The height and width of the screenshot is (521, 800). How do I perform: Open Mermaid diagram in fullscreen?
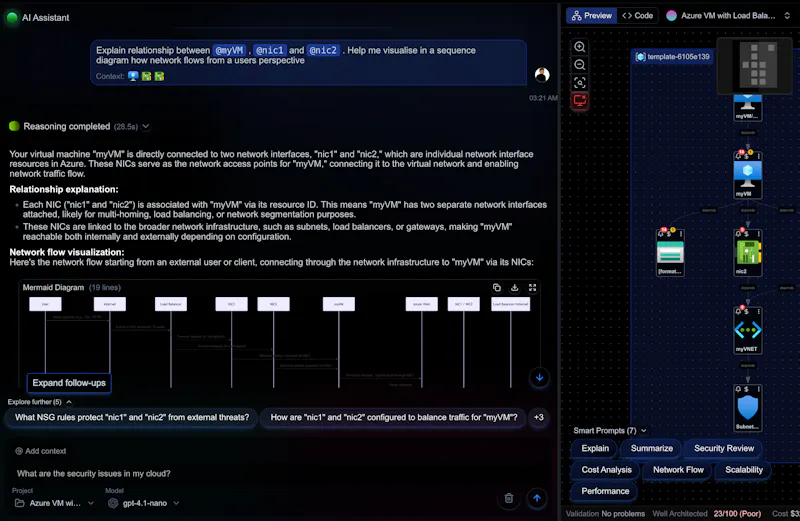pos(532,288)
